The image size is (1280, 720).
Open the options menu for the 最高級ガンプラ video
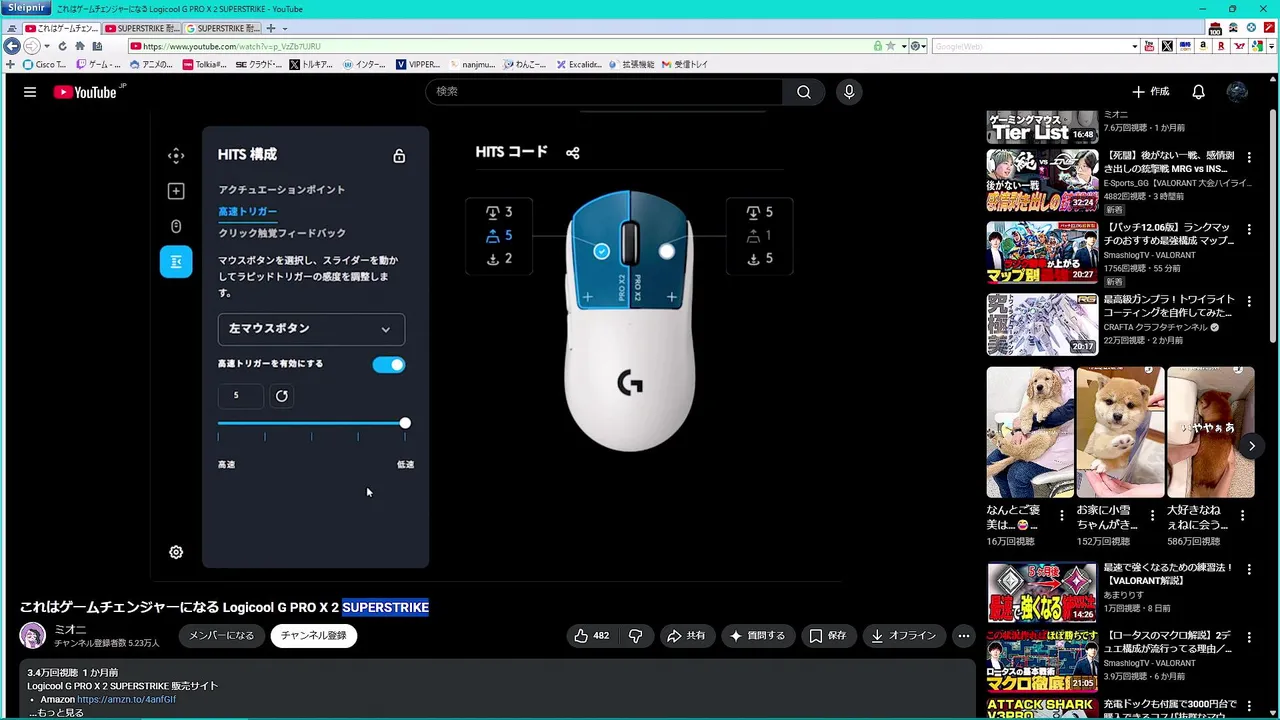pyautogui.click(x=1249, y=301)
